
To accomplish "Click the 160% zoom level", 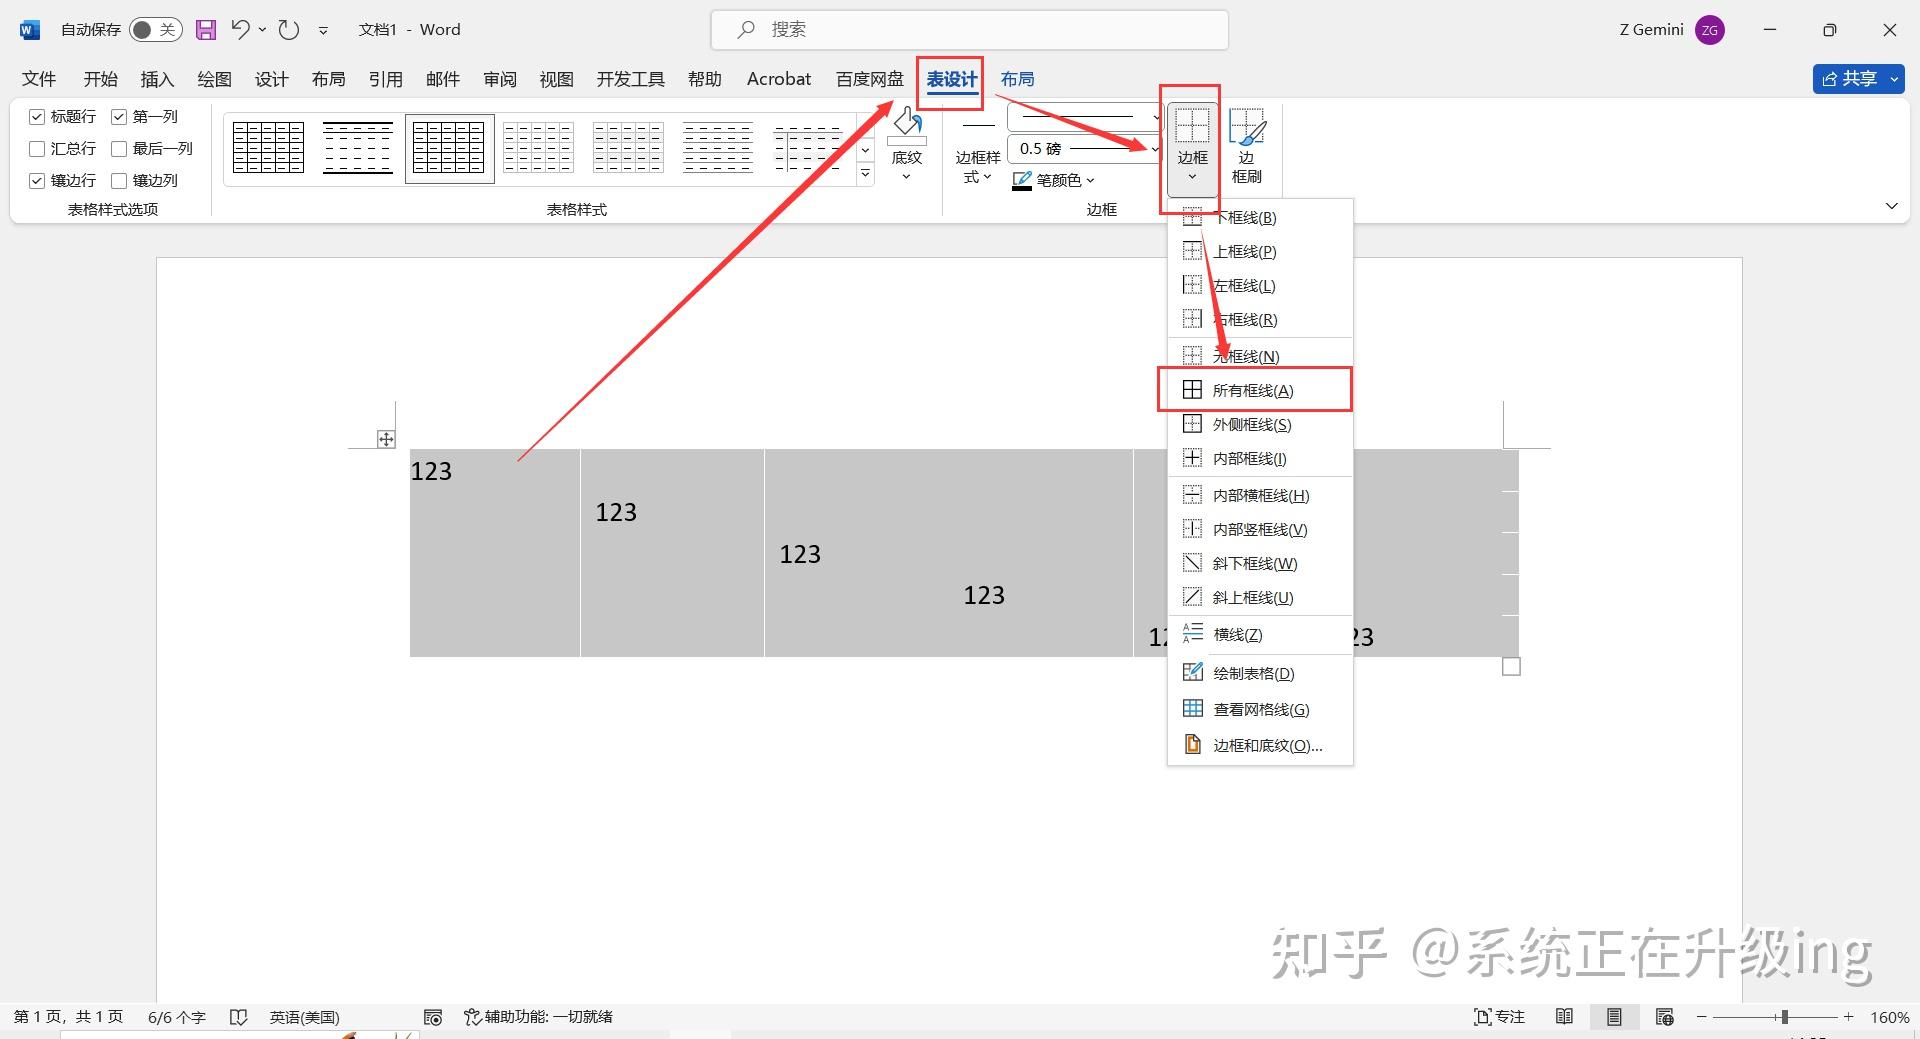I will point(1889,1017).
